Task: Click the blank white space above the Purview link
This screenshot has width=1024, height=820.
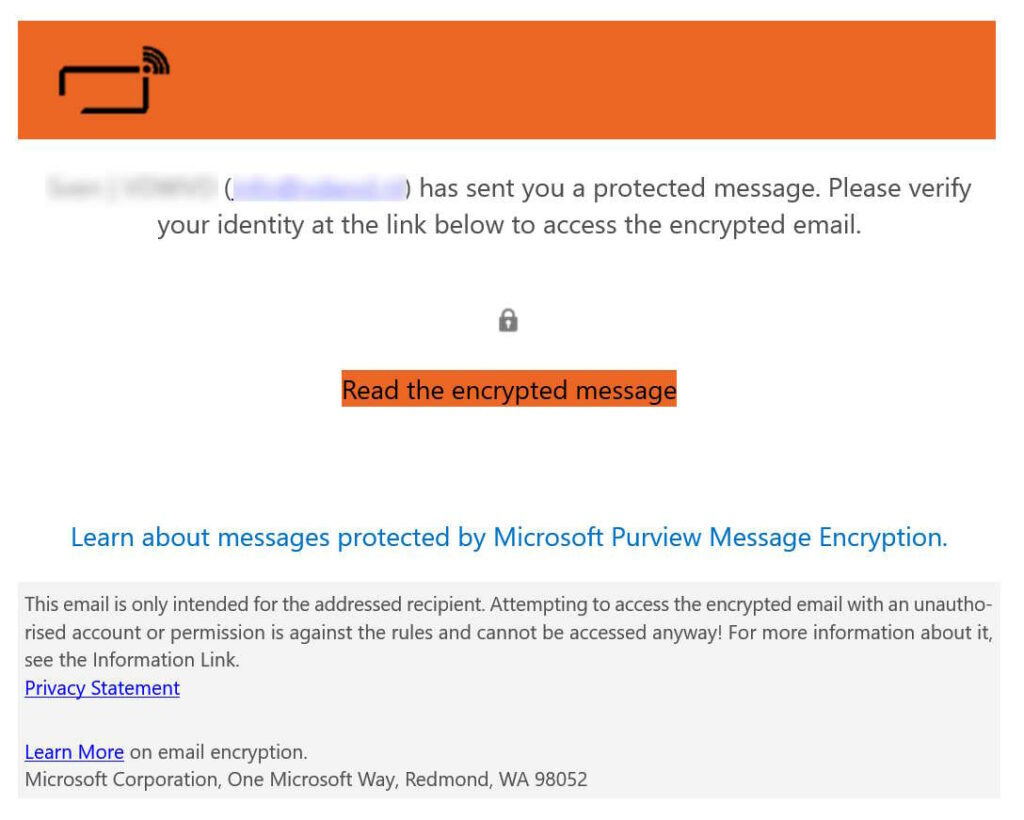Action: coord(509,467)
